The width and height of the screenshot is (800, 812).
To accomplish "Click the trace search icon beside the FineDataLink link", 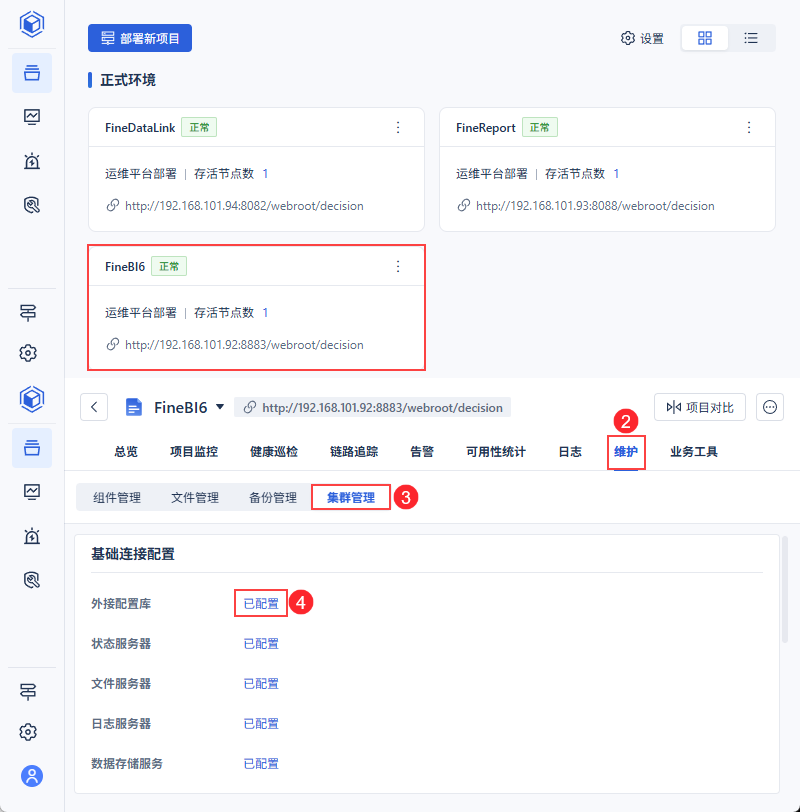I will click(32, 205).
